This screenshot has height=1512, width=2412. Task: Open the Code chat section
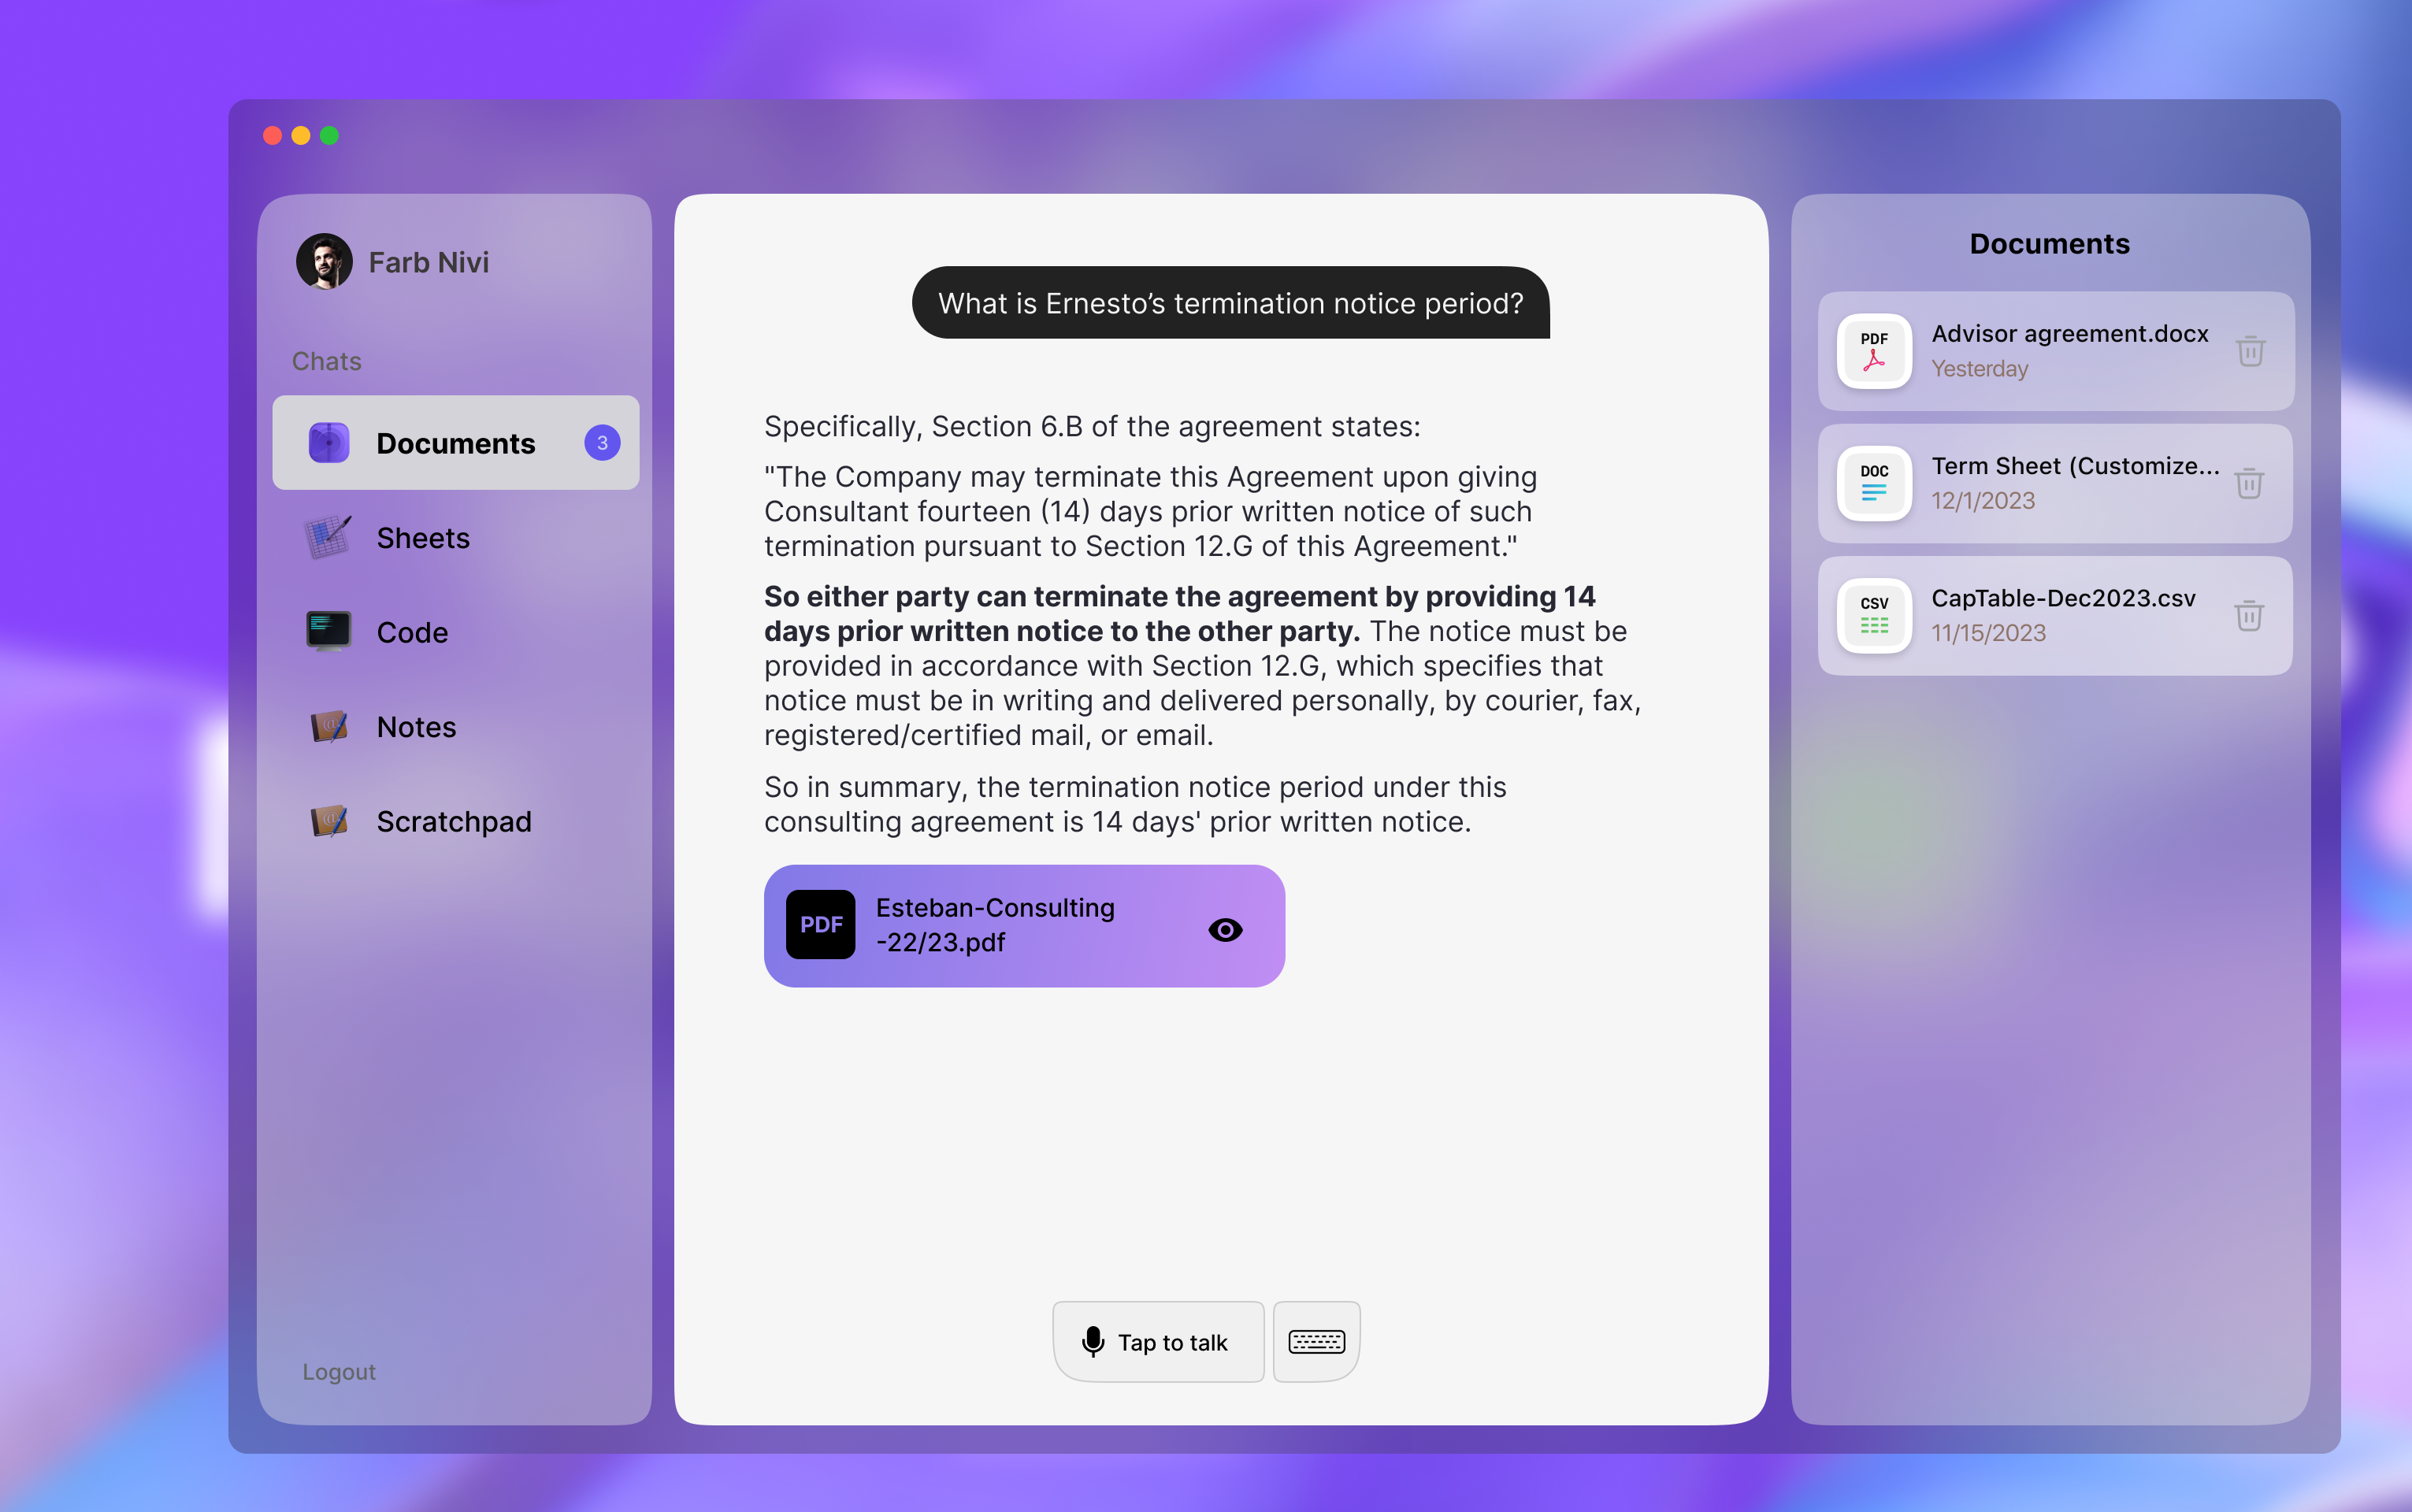coord(411,631)
